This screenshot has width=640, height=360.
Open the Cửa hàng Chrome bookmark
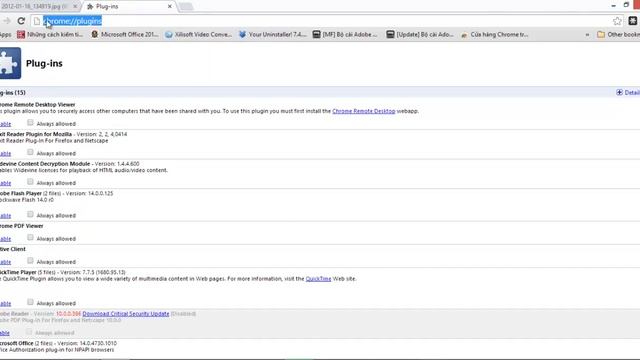(494, 35)
